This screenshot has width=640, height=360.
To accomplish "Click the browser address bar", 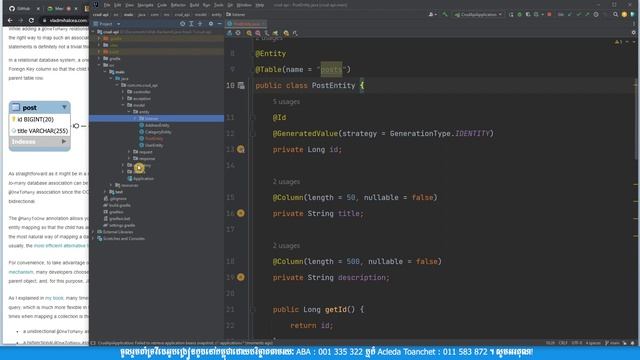I will pyautogui.click(x=65, y=20).
